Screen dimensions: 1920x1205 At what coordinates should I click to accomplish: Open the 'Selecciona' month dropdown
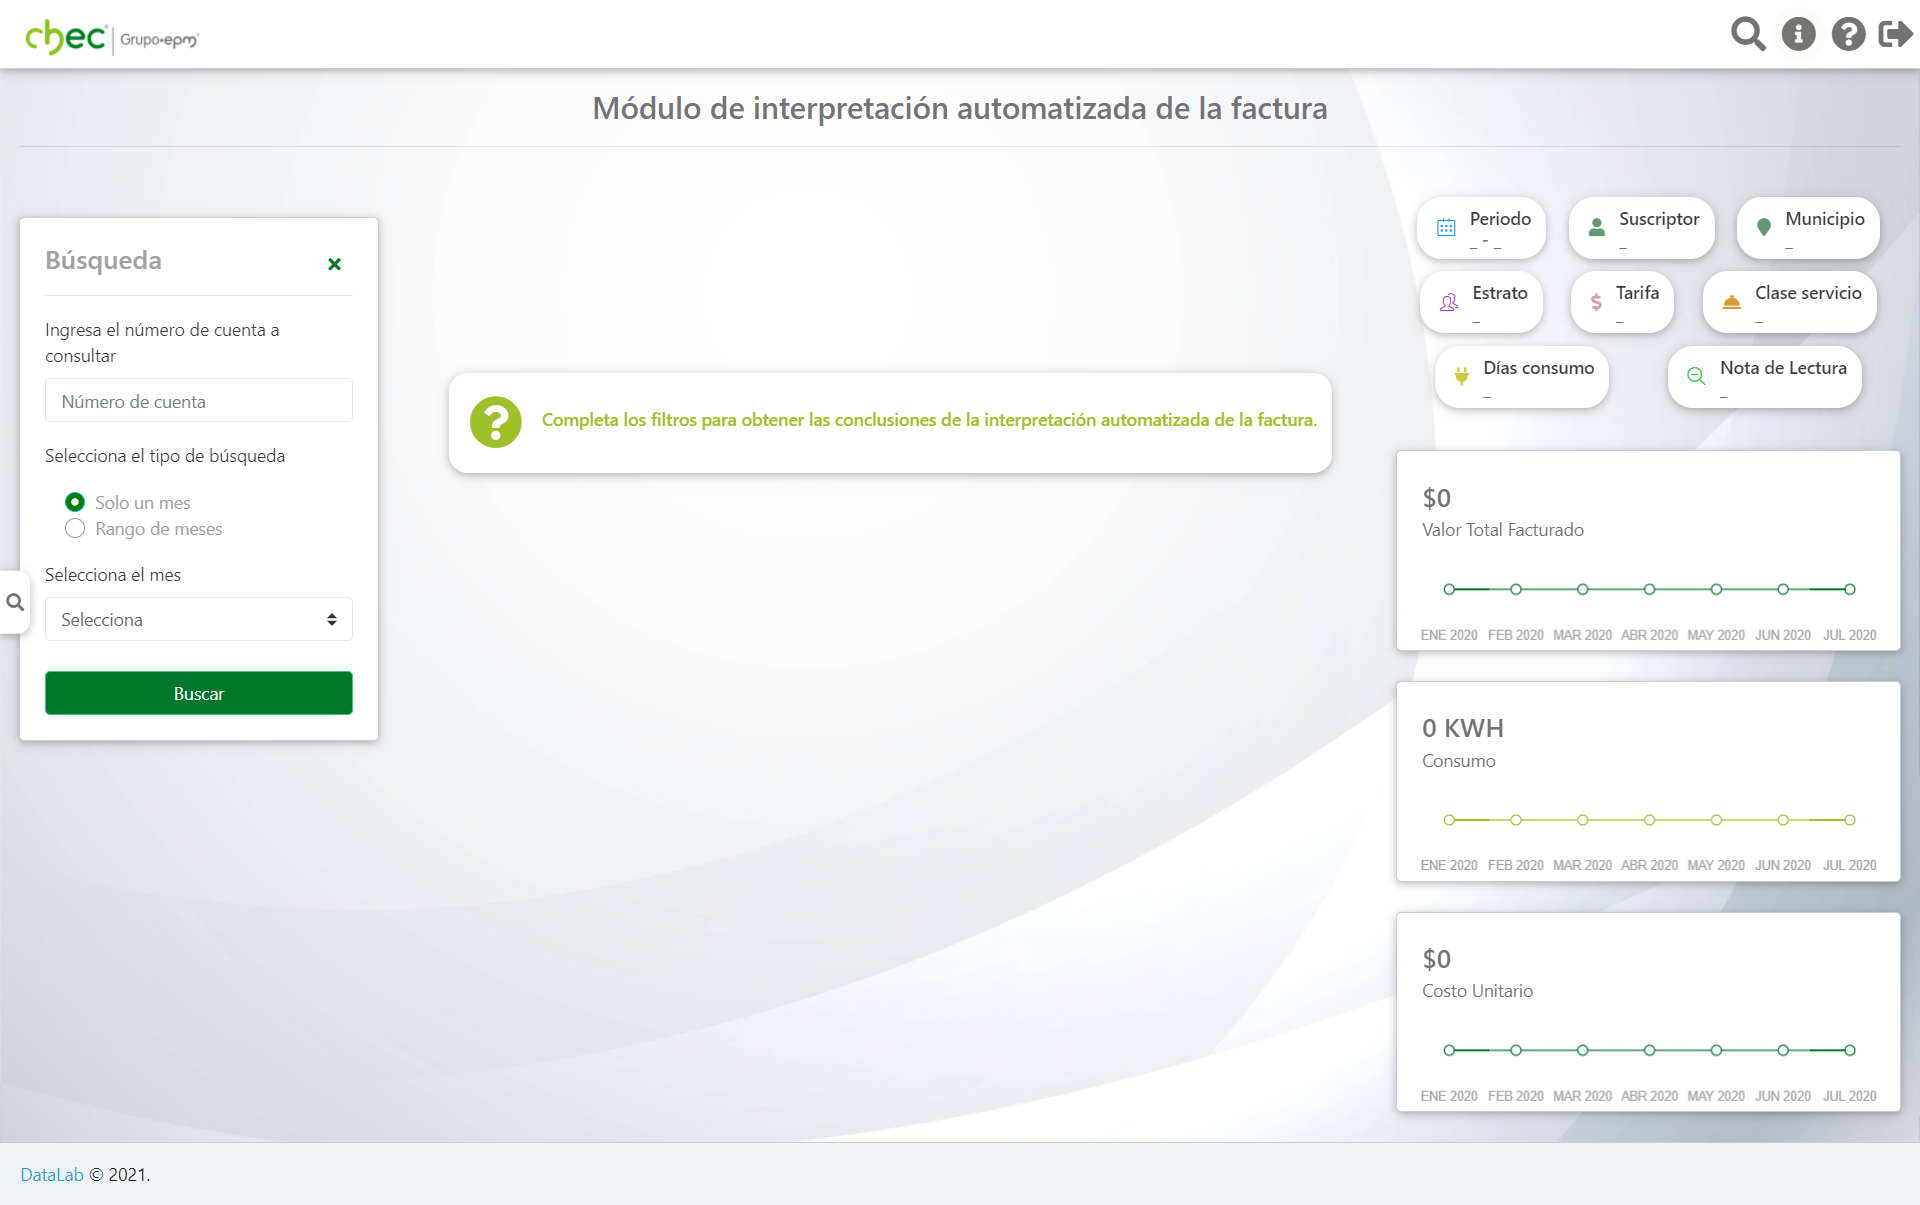pyautogui.click(x=198, y=619)
